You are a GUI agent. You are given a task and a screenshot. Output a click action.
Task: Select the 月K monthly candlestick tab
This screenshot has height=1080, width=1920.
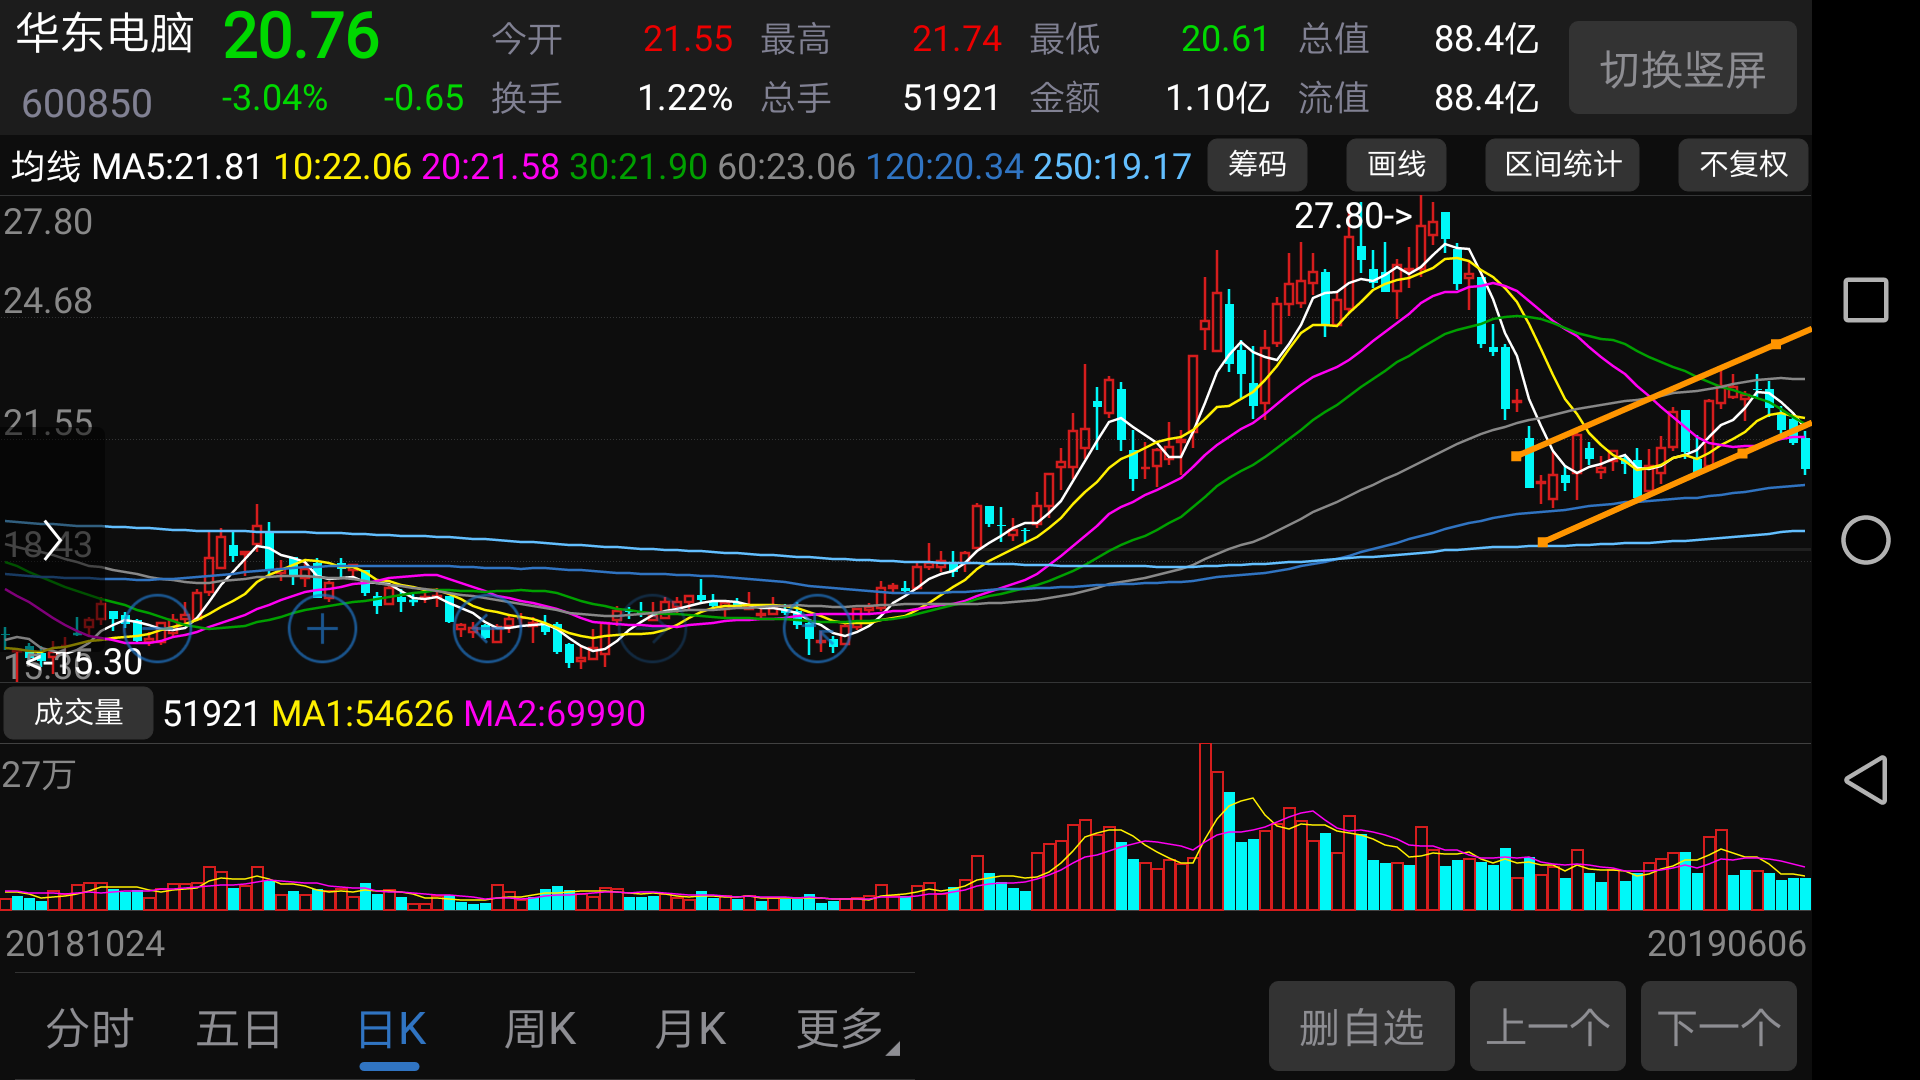690,1029
